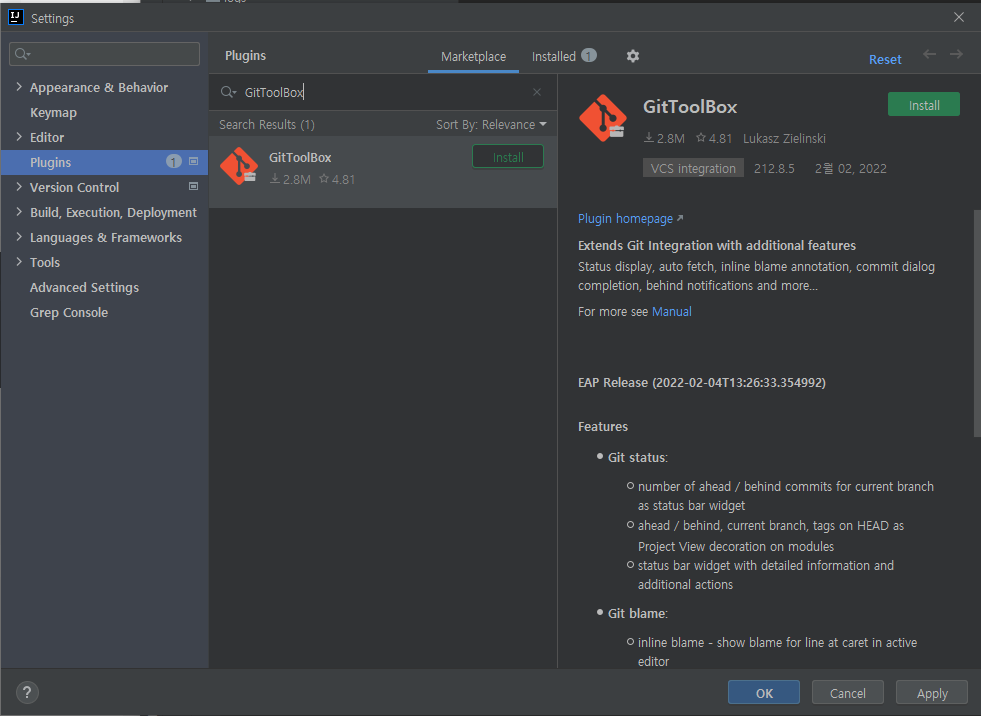Open Grep Console settings
This screenshot has height=716, width=981.
coord(69,312)
